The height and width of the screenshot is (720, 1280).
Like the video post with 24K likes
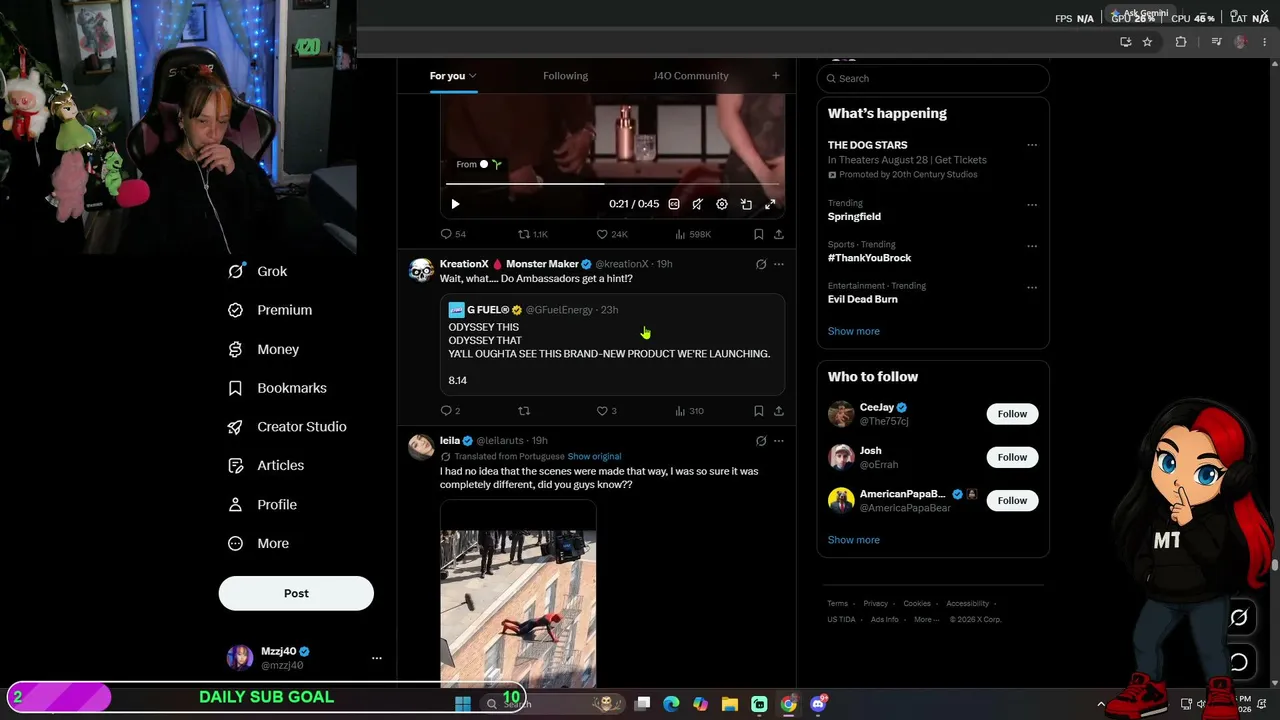[612, 234]
